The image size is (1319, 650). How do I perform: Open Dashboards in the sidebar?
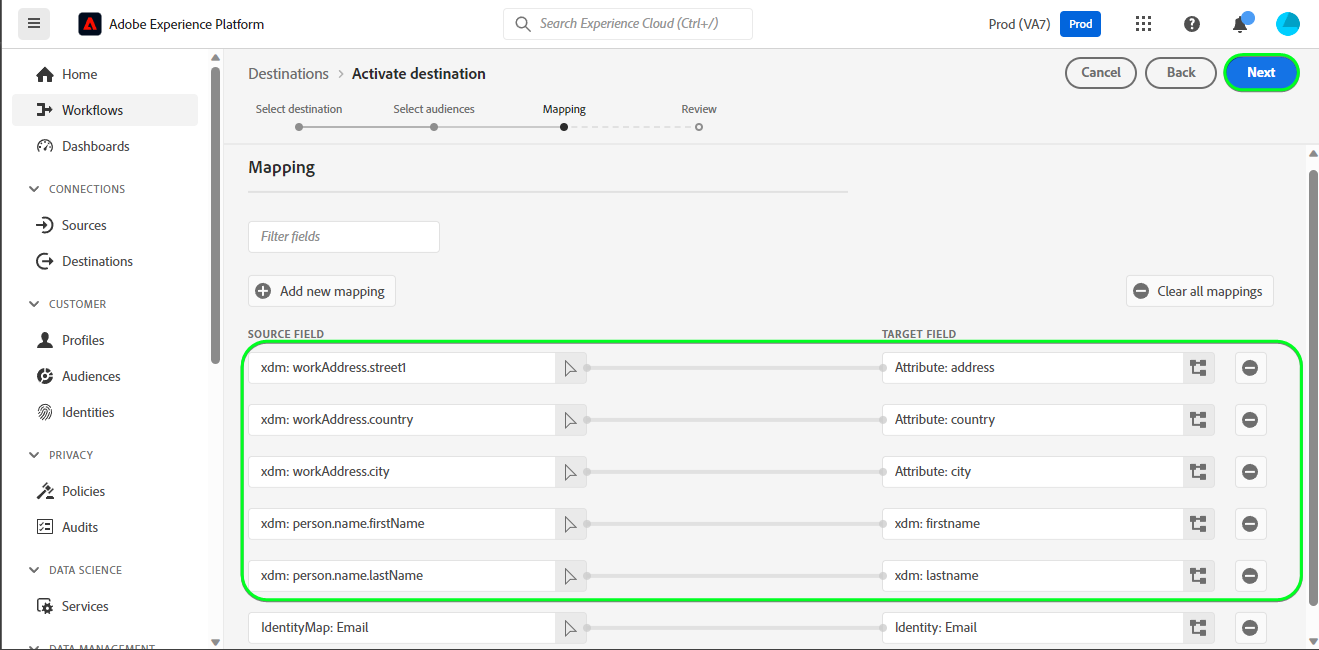click(x=105, y=146)
